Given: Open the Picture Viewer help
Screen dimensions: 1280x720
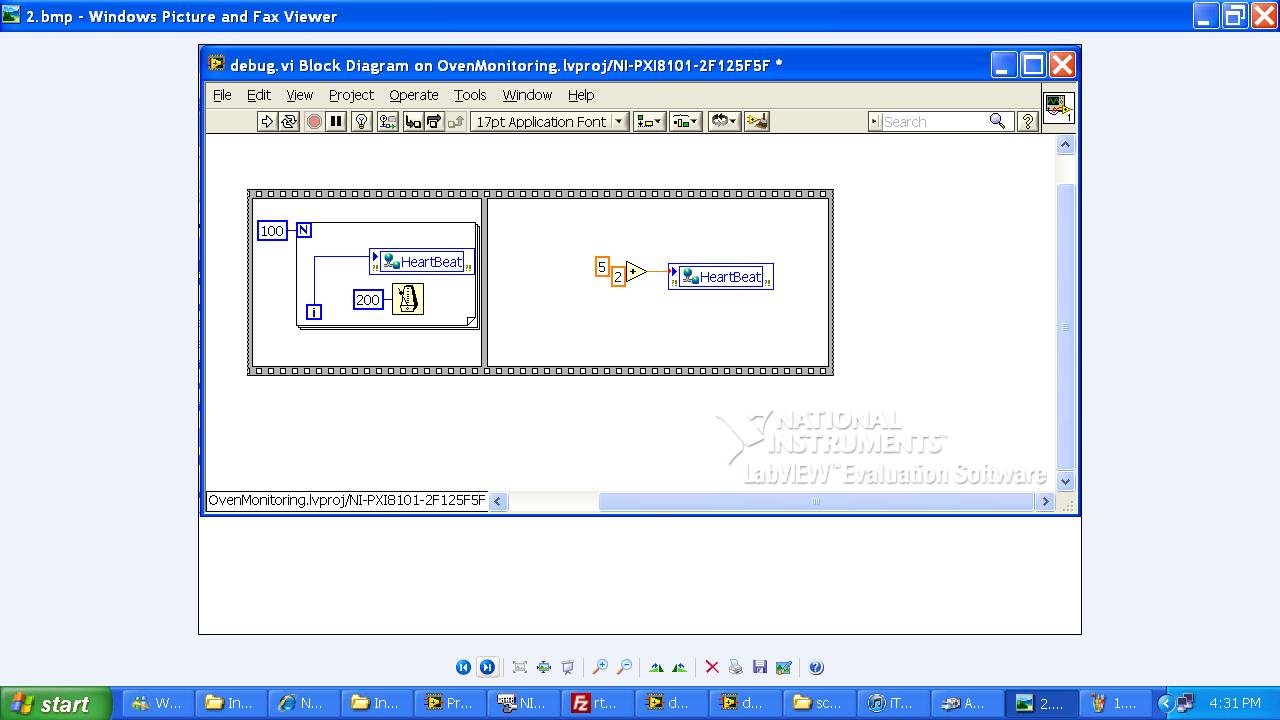Looking at the screenshot, I should (x=816, y=667).
